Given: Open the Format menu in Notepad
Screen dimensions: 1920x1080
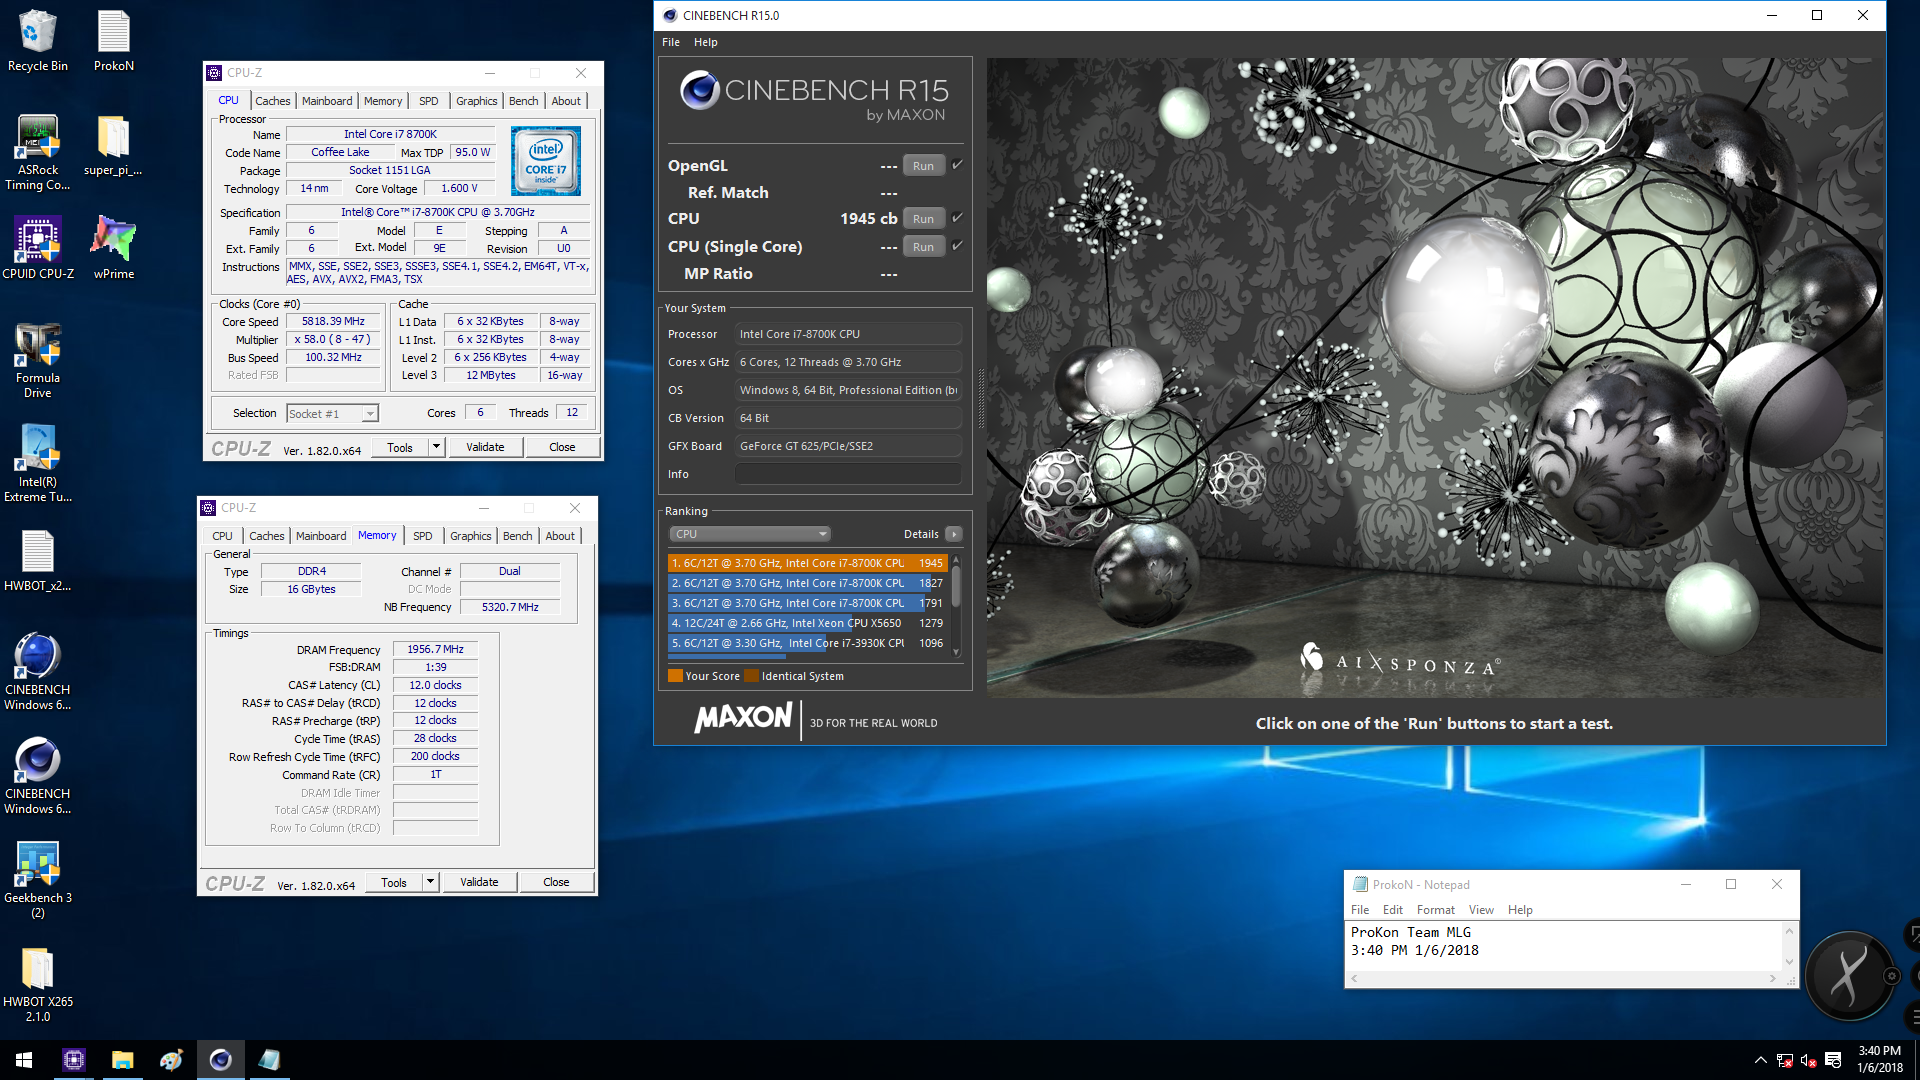Looking at the screenshot, I should point(1435,910).
